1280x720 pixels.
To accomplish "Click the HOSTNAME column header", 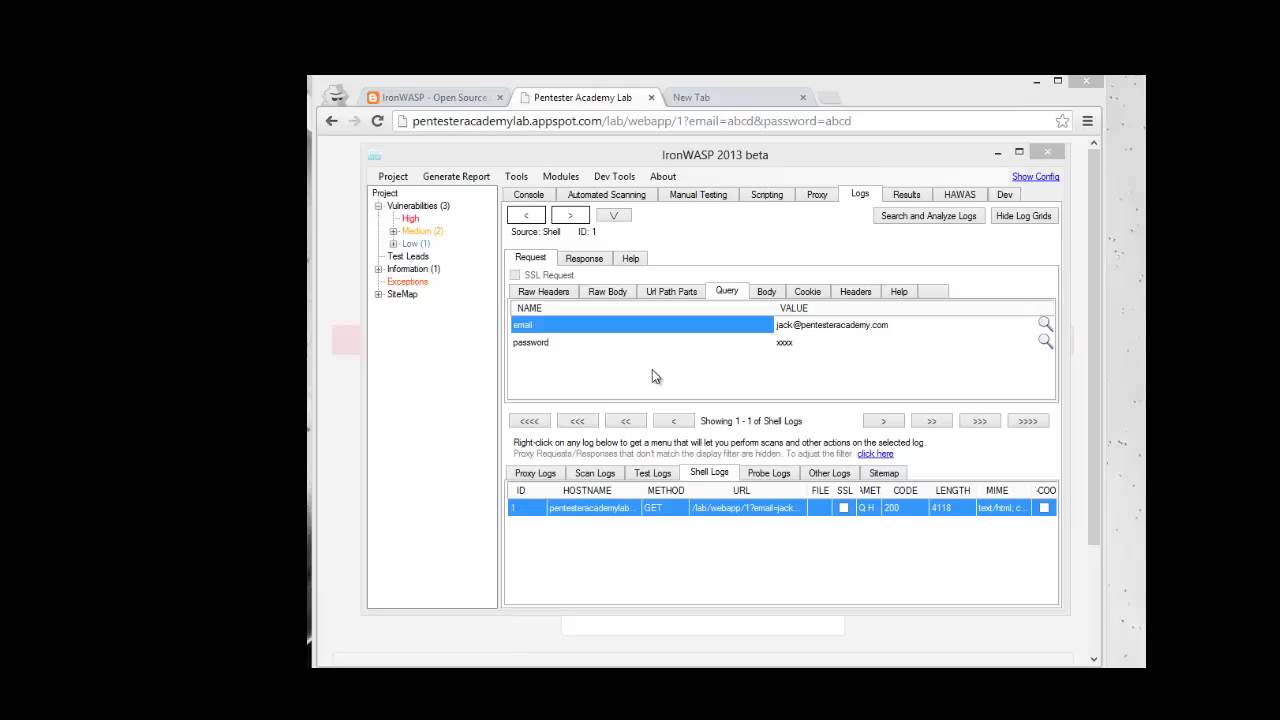I will [587, 491].
